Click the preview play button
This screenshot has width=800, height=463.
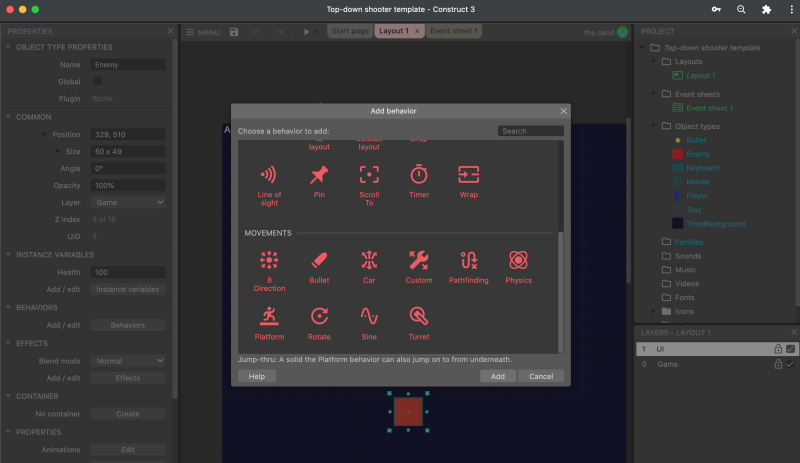coord(306,32)
